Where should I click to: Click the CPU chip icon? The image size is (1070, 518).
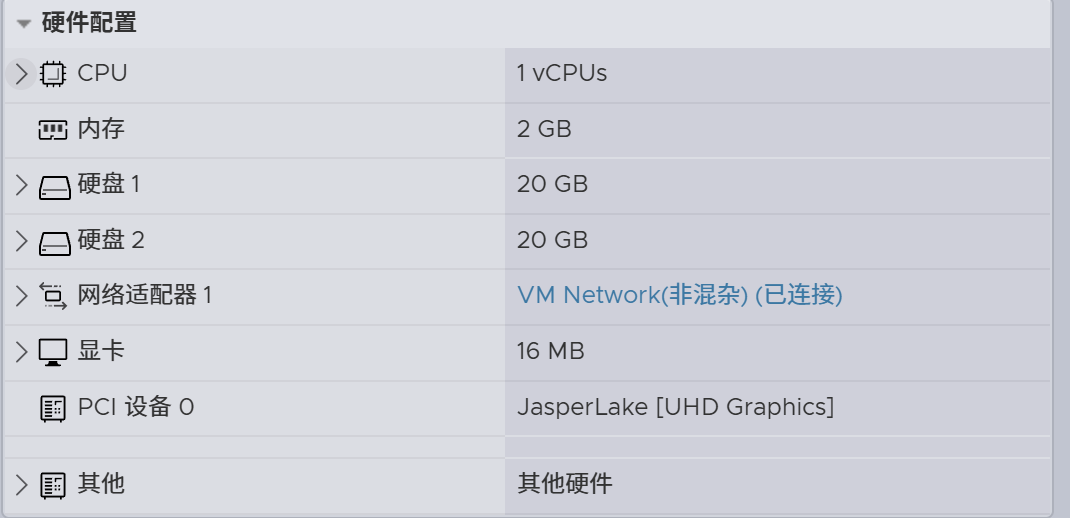click(x=53, y=74)
